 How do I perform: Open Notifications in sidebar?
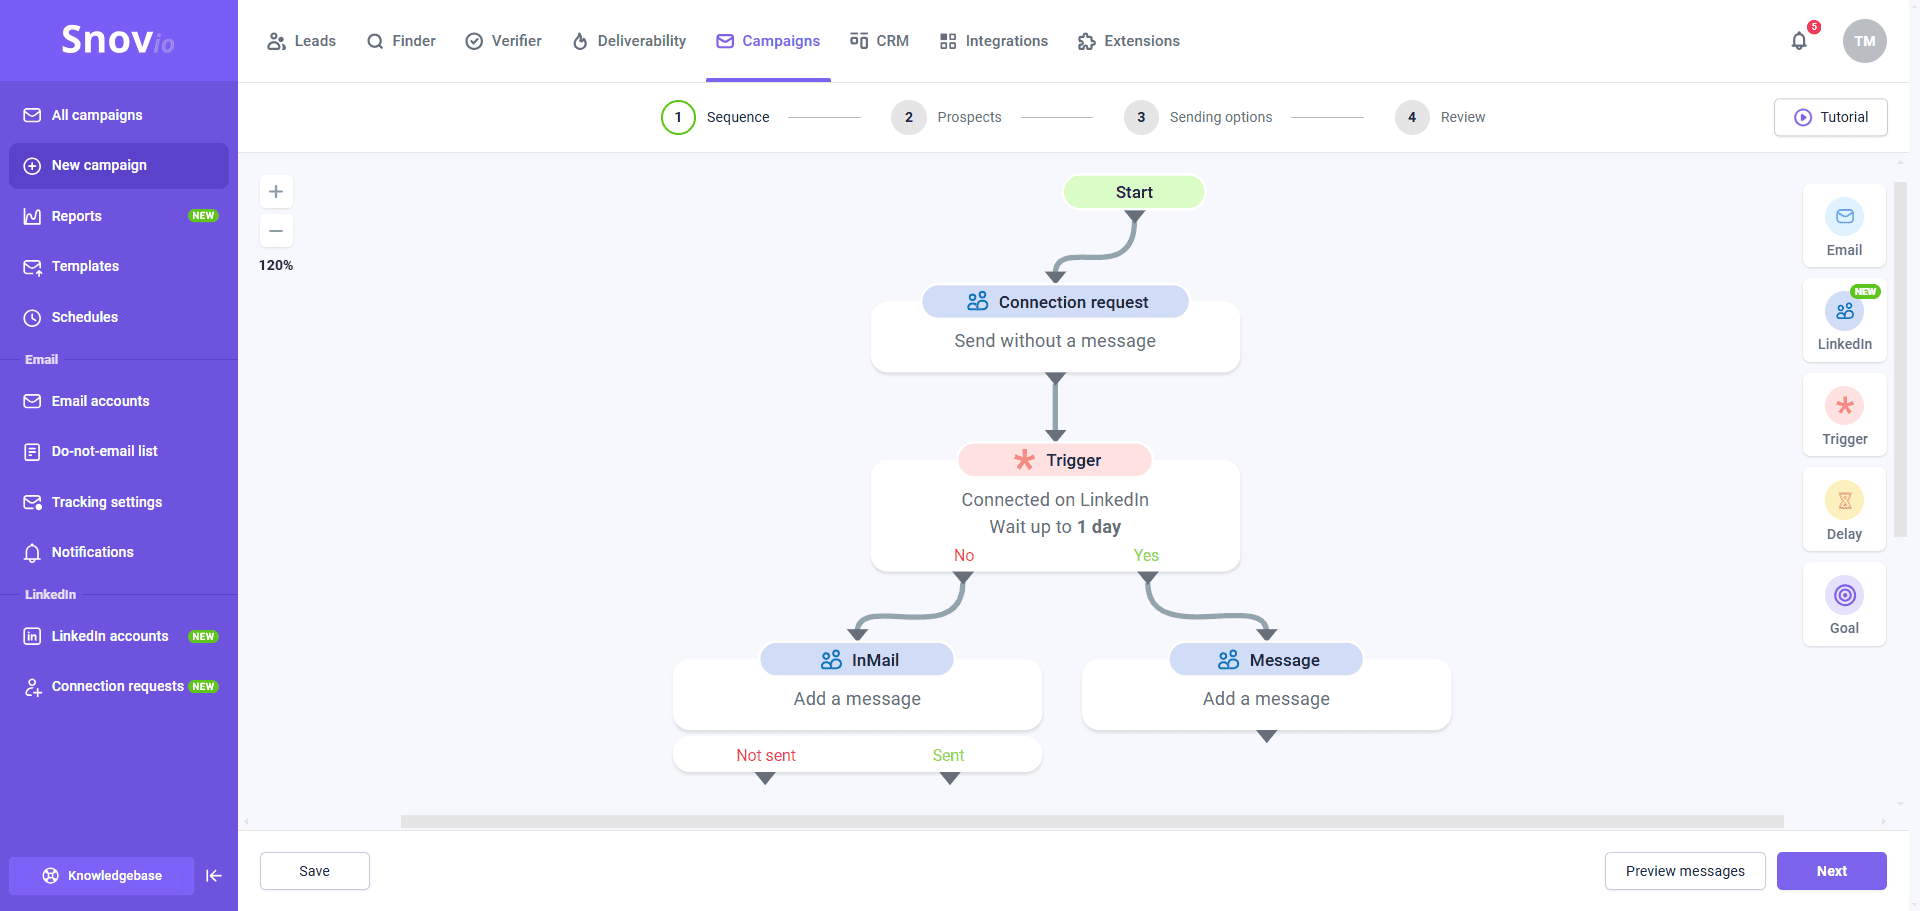coord(119,552)
